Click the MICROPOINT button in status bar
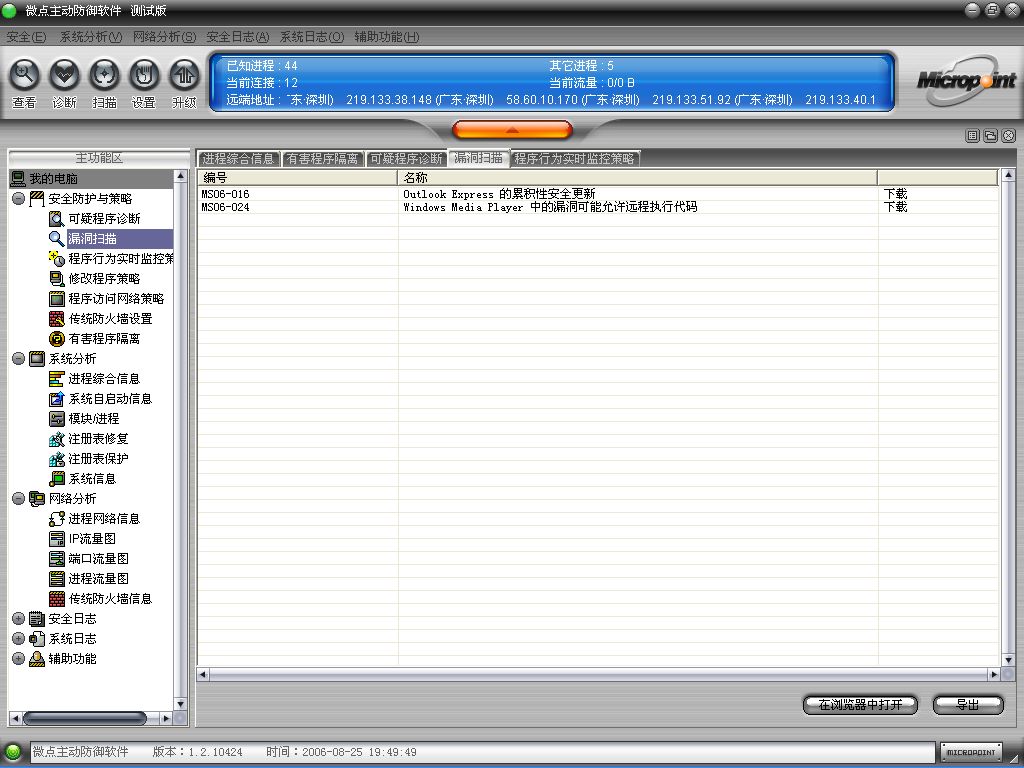Screen dimensions: 1024x768 click(x=972, y=752)
